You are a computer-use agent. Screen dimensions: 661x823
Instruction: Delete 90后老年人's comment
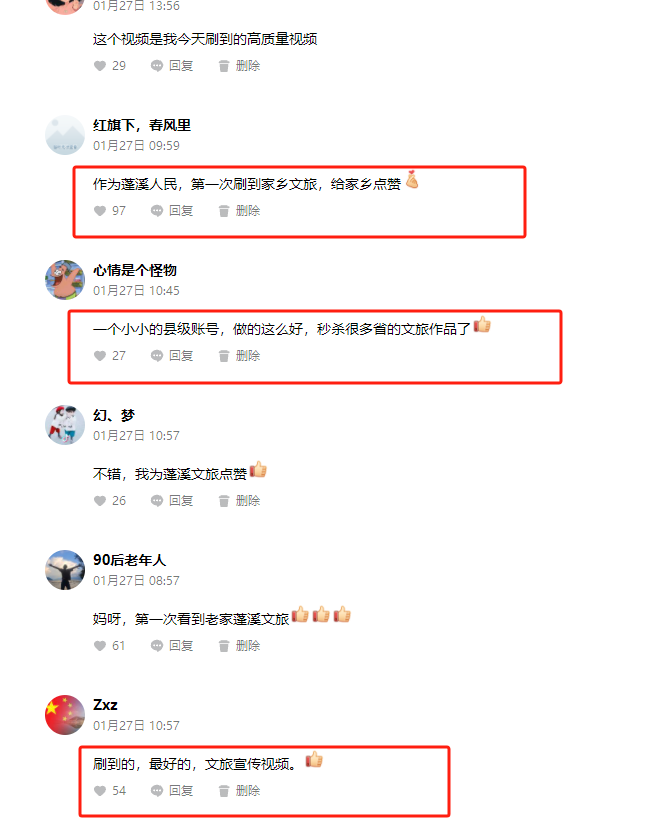pyautogui.click(x=239, y=646)
